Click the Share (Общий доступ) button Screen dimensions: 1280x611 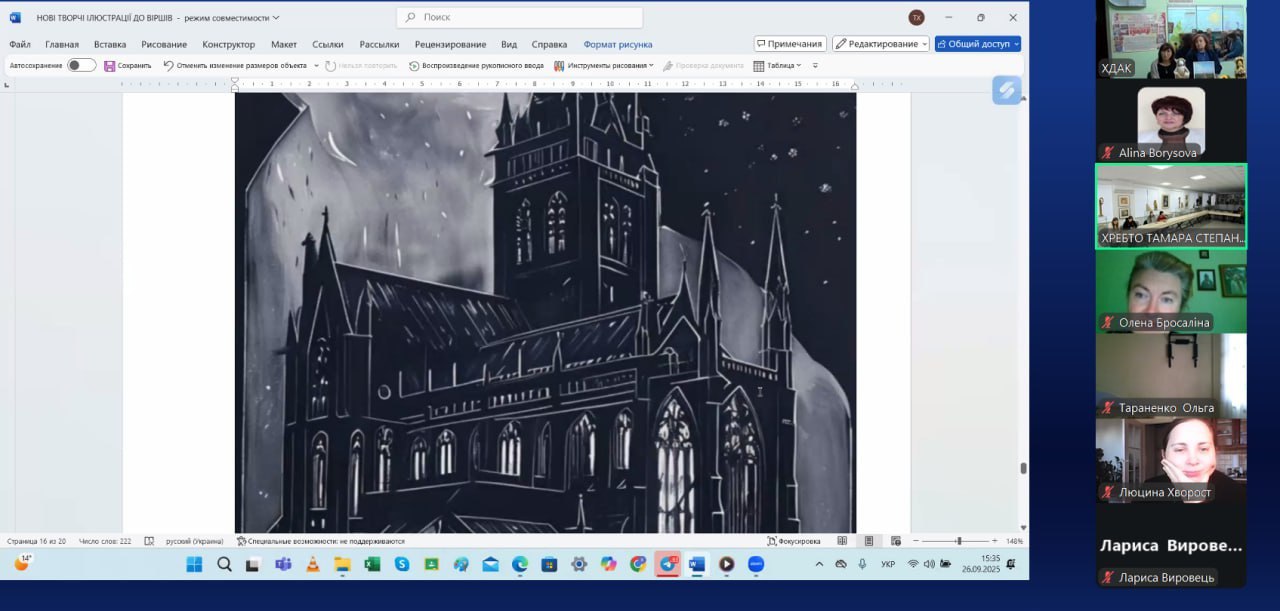click(x=977, y=44)
